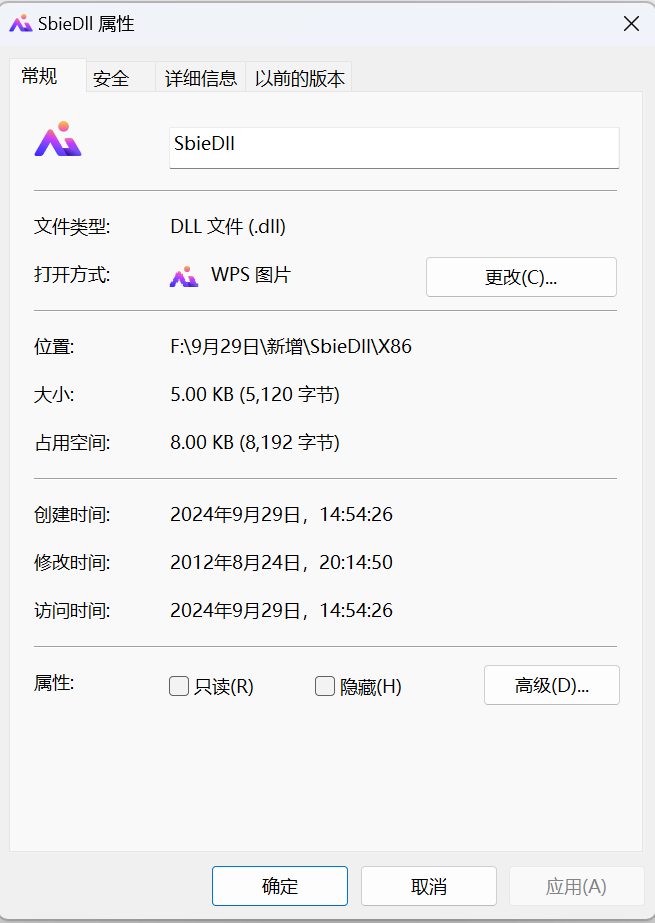The width and height of the screenshot is (655, 923).
Task: Click the 取消 button
Action: pyautogui.click(x=428, y=886)
